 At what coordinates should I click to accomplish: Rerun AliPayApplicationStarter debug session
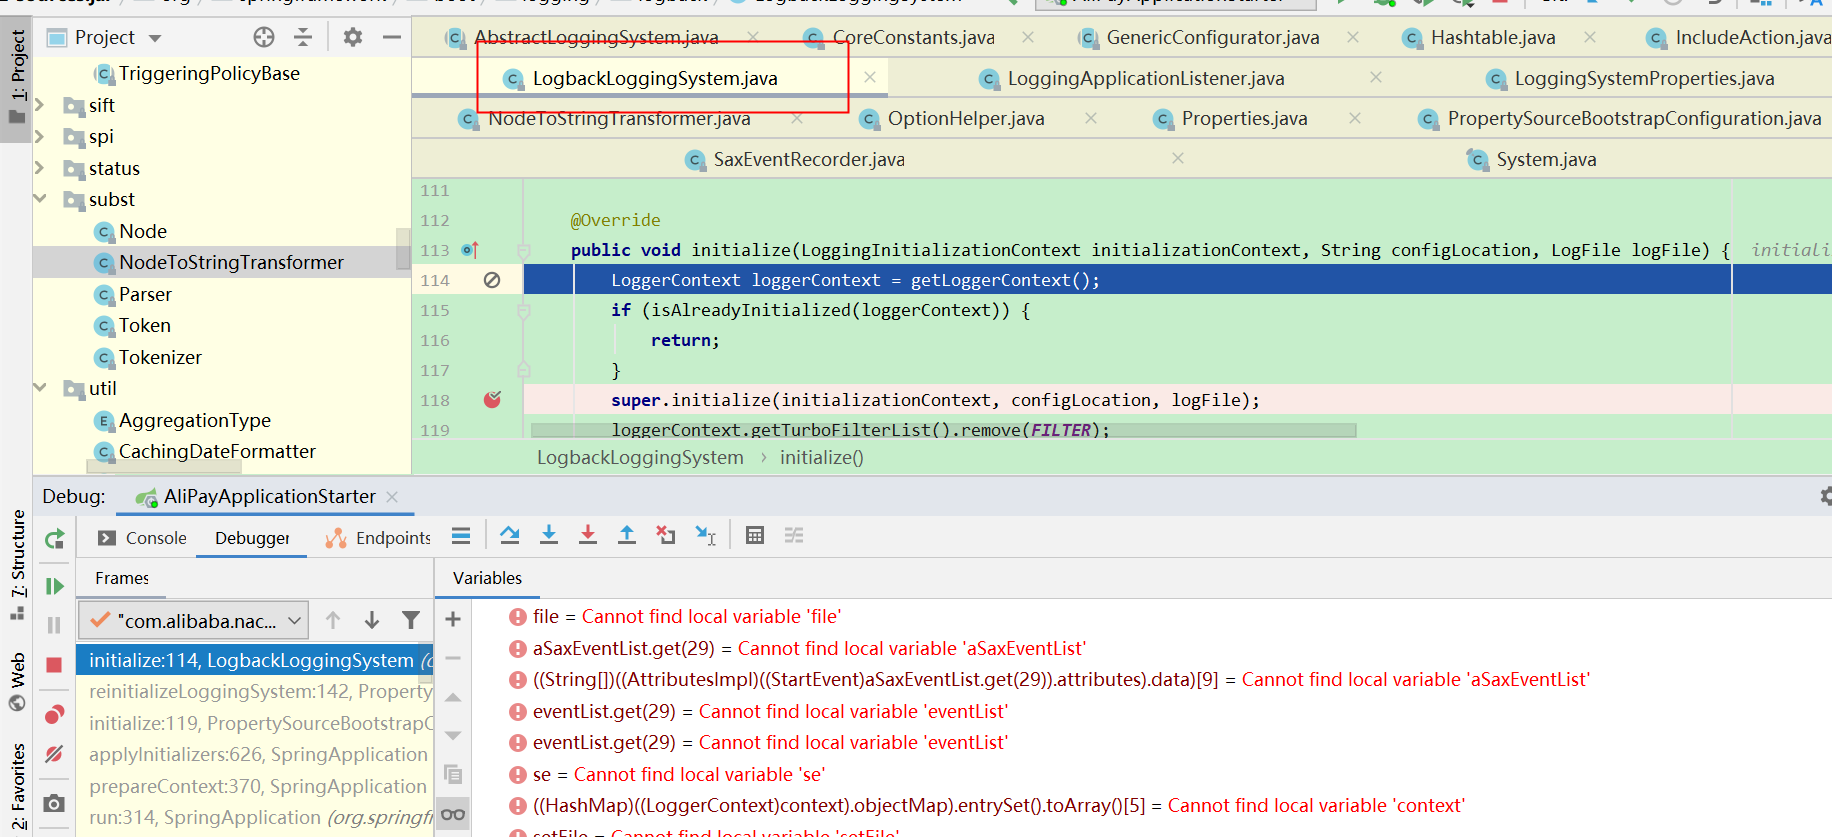click(x=55, y=539)
